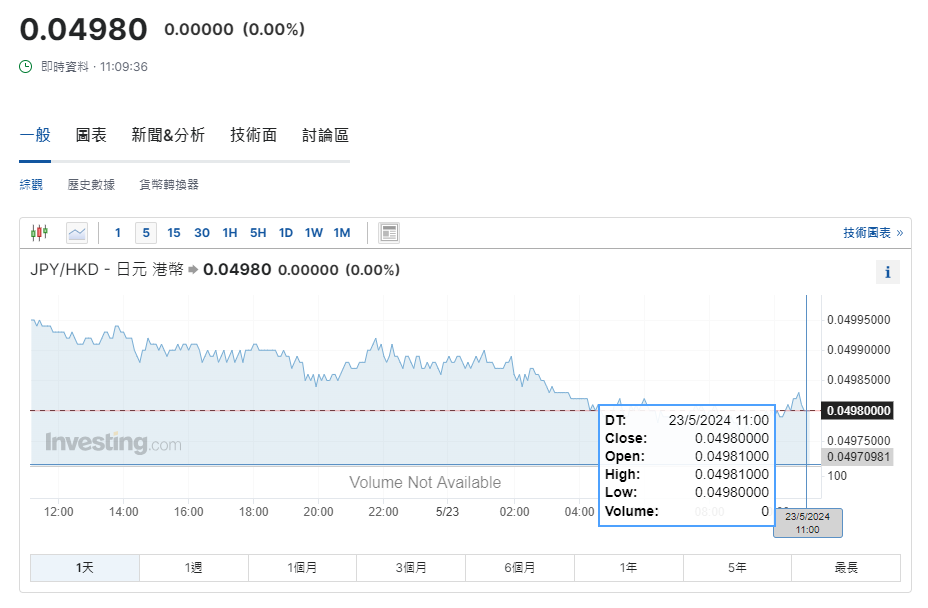Select the 1週 timeframe
928x608 pixels.
(193, 567)
